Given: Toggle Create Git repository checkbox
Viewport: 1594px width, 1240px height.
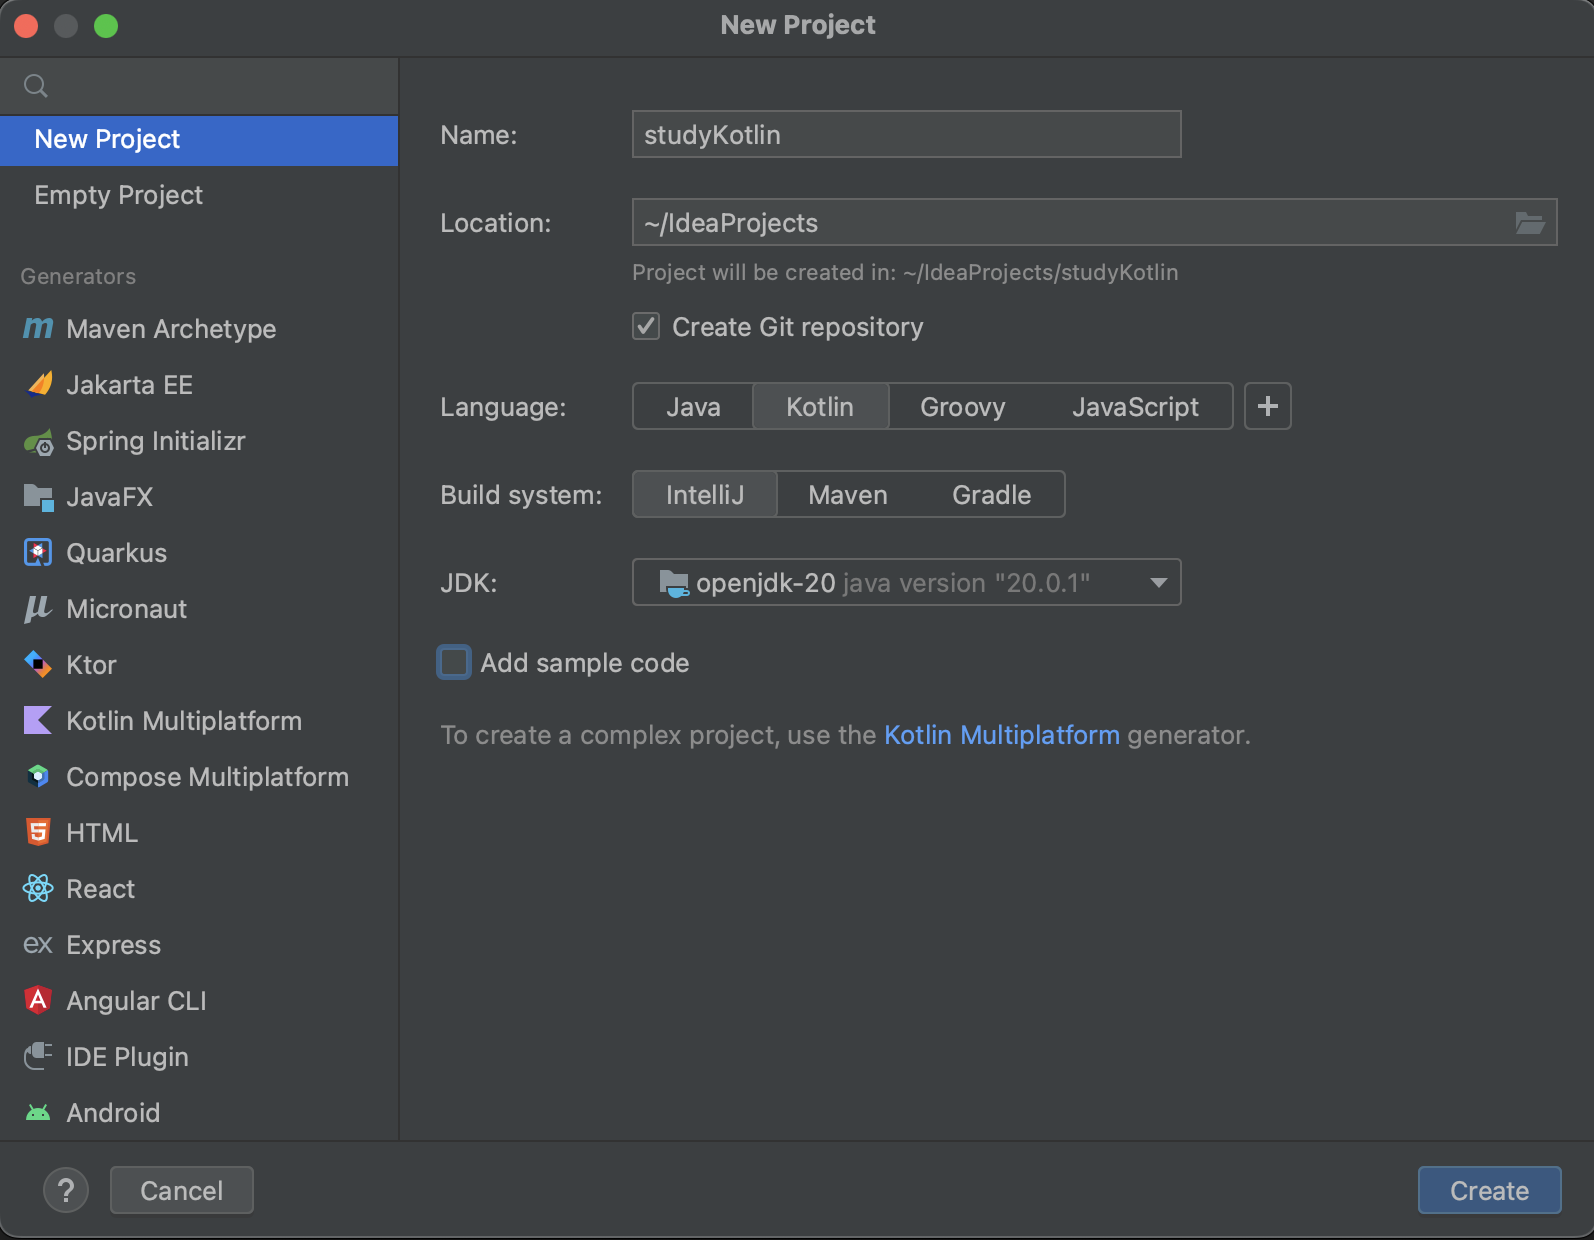Looking at the screenshot, I should [x=646, y=326].
